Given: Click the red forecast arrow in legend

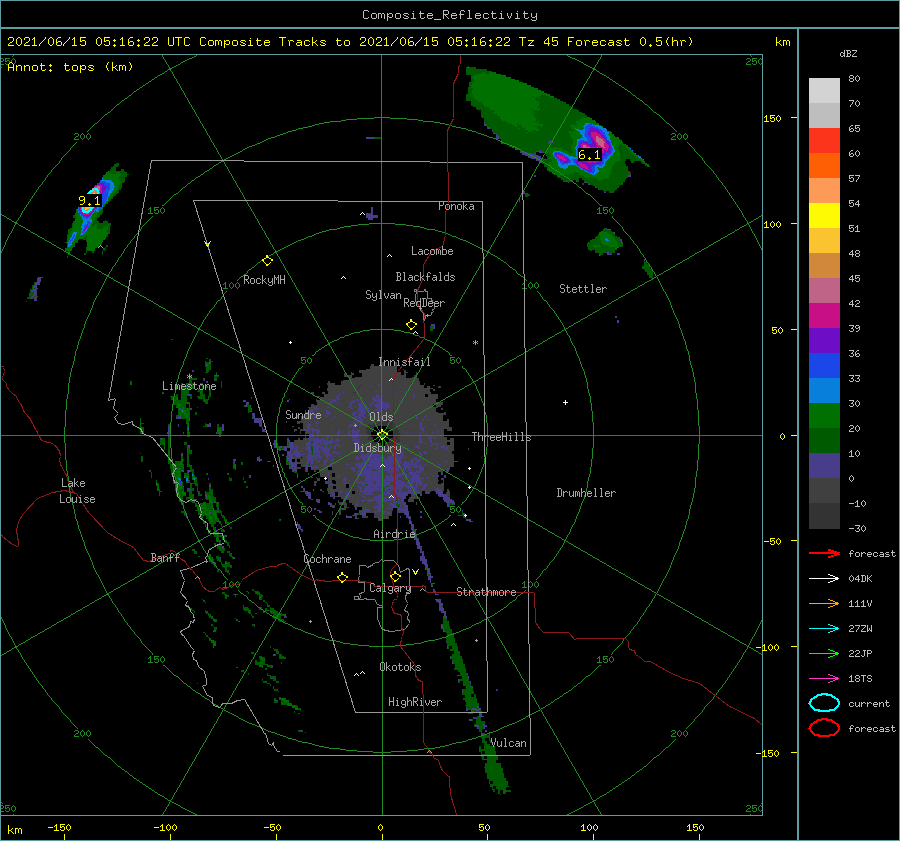Looking at the screenshot, I should tap(824, 553).
